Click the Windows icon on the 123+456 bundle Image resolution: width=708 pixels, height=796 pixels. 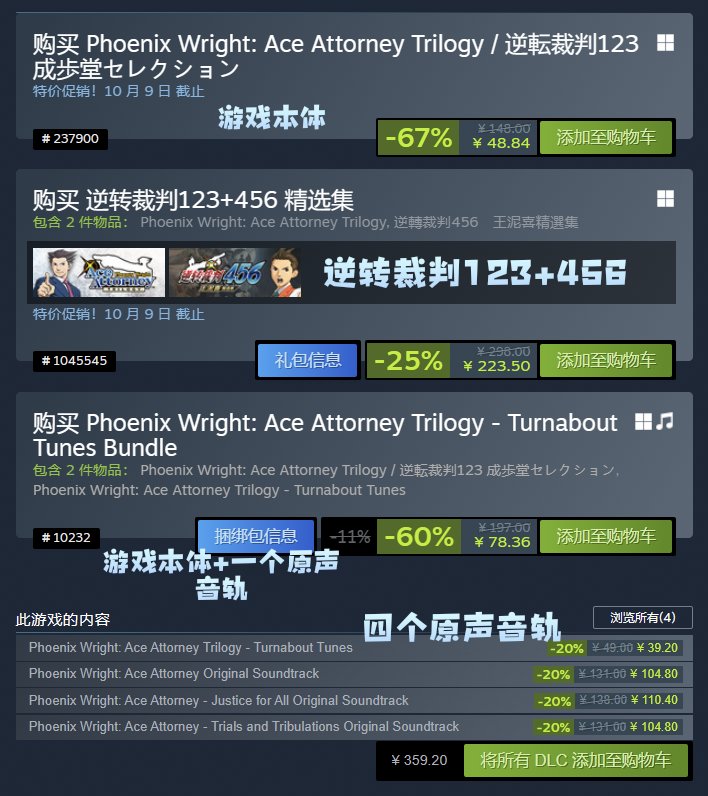coord(665,198)
